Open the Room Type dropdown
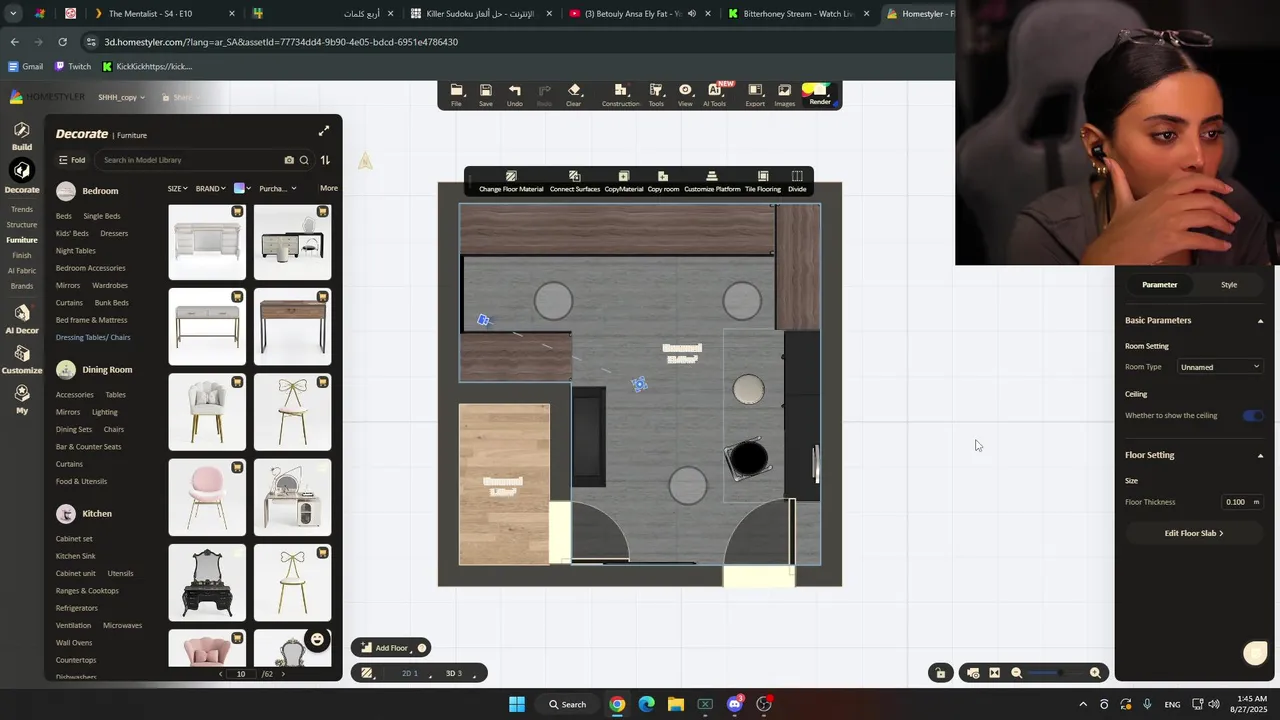This screenshot has height=720, width=1280. coord(1220,367)
